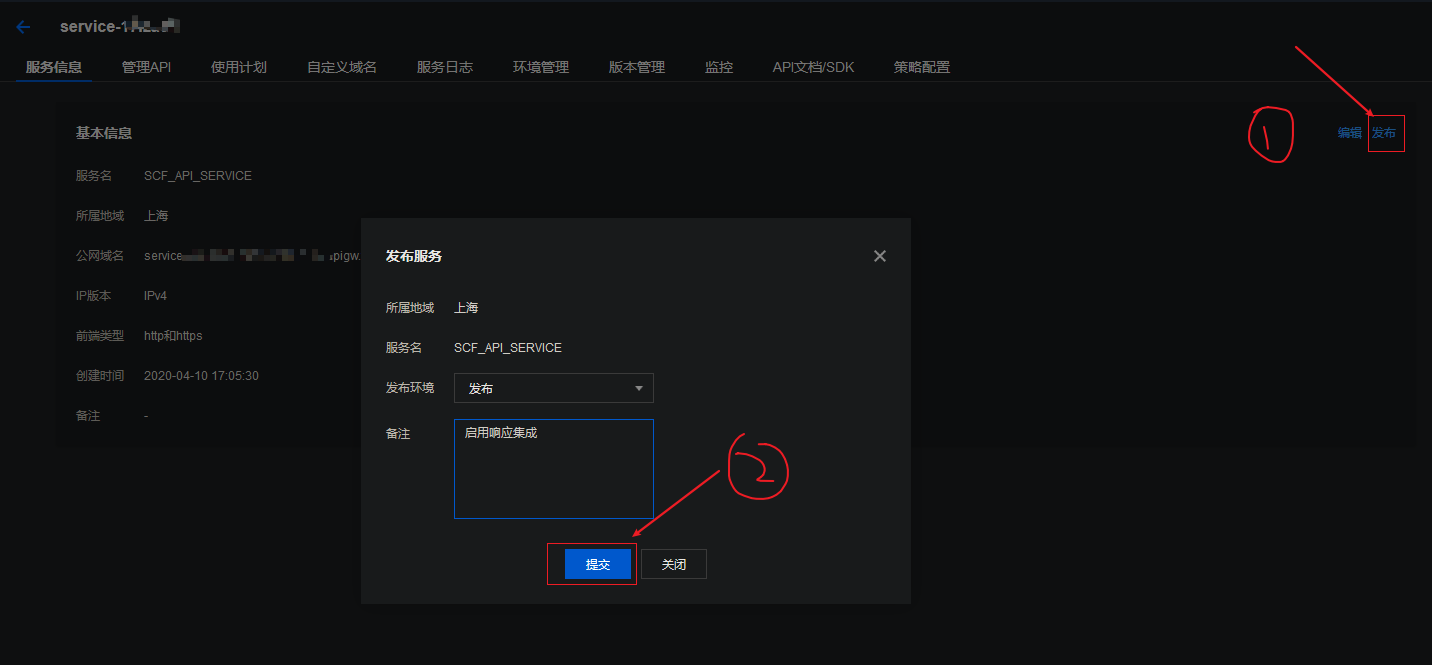Viewport: 1432px width, 665px height.
Task: Open the 管理API tab
Action: 147,67
